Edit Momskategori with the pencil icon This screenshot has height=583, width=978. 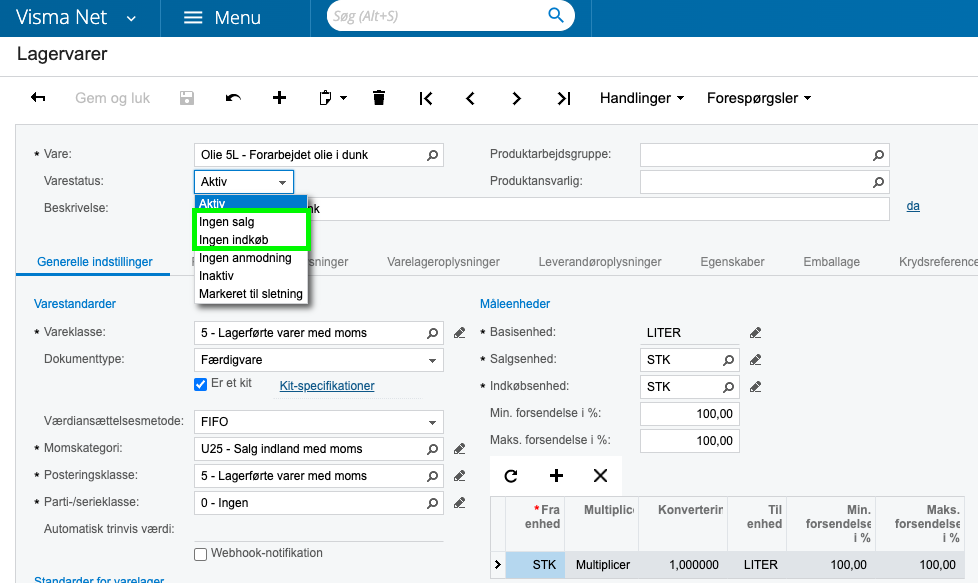click(x=460, y=449)
